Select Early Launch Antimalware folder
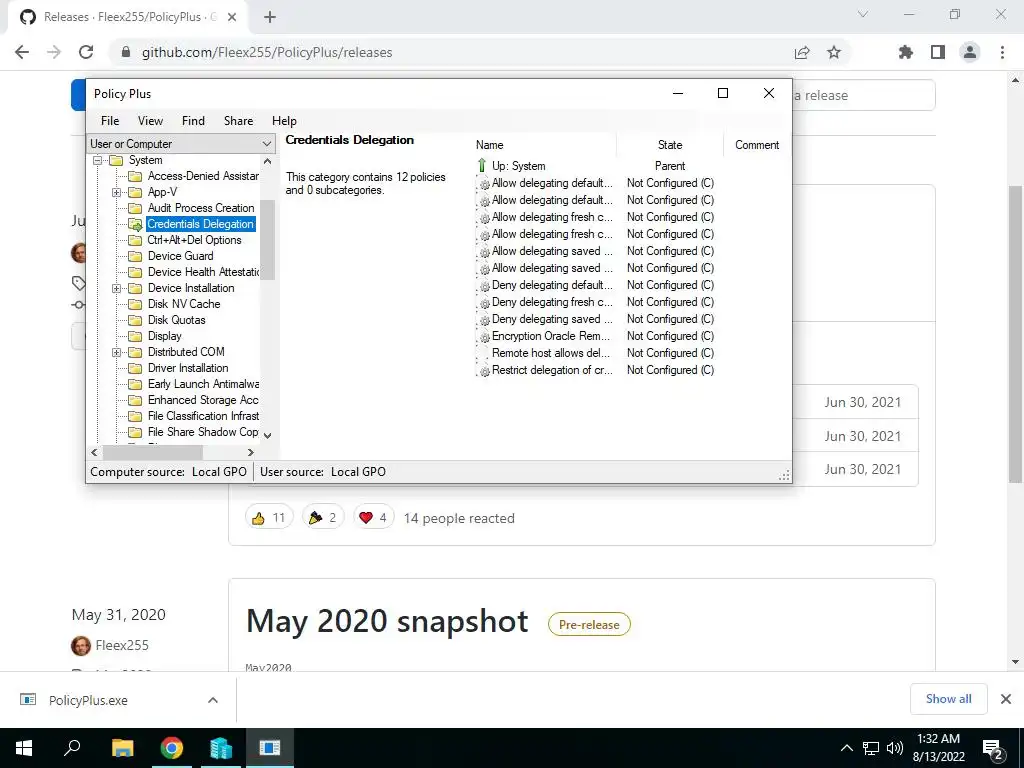 click(x=202, y=384)
